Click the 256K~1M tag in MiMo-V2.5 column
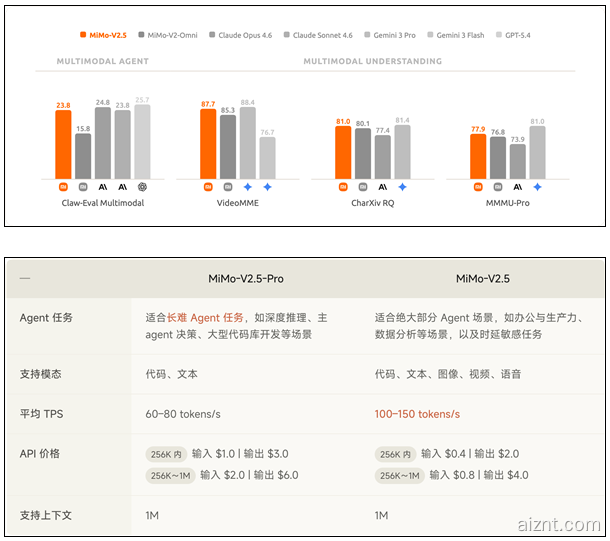The width and height of the screenshot is (610, 541). click(x=400, y=476)
